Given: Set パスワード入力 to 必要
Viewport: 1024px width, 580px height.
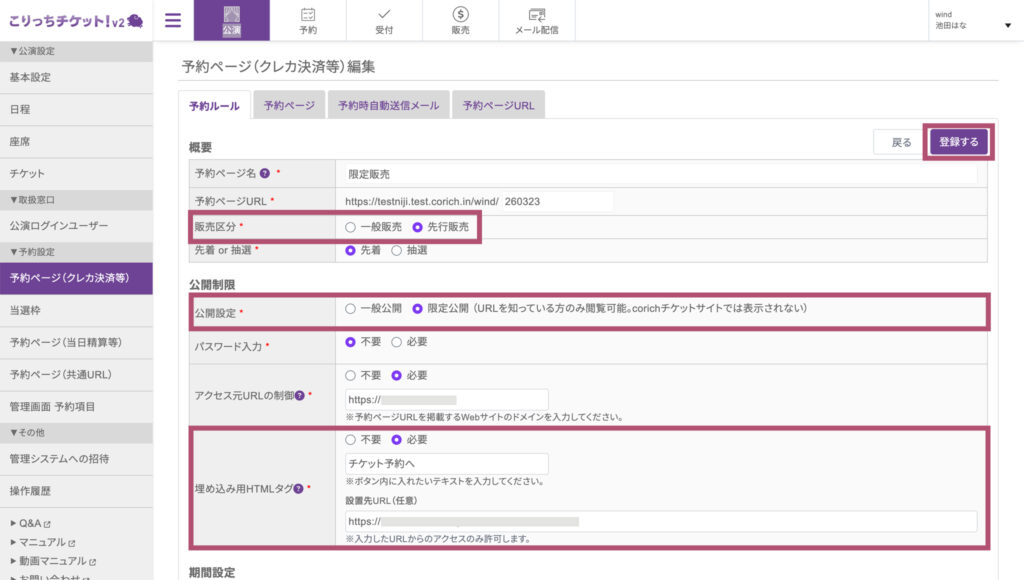Looking at the screenshot, I should (396, 342).
